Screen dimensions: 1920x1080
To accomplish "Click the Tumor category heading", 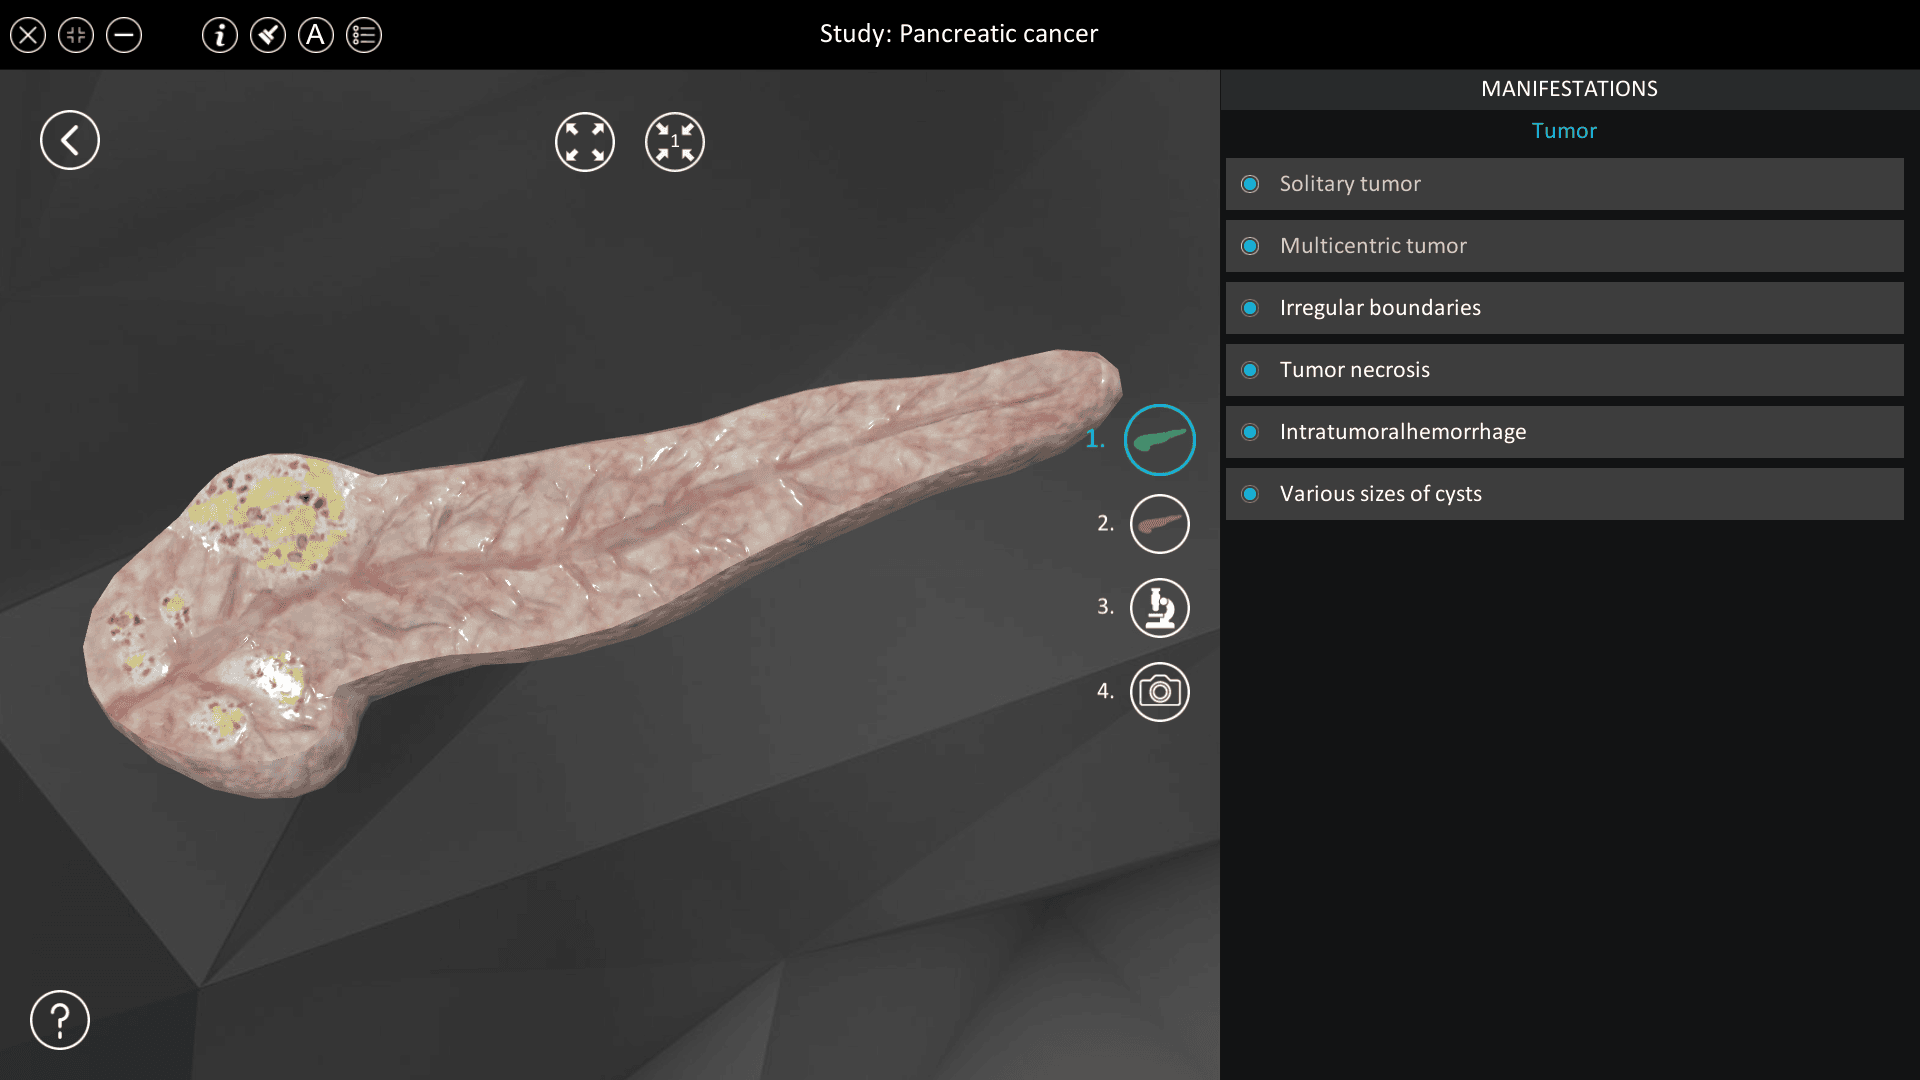I will (1564, 131).
